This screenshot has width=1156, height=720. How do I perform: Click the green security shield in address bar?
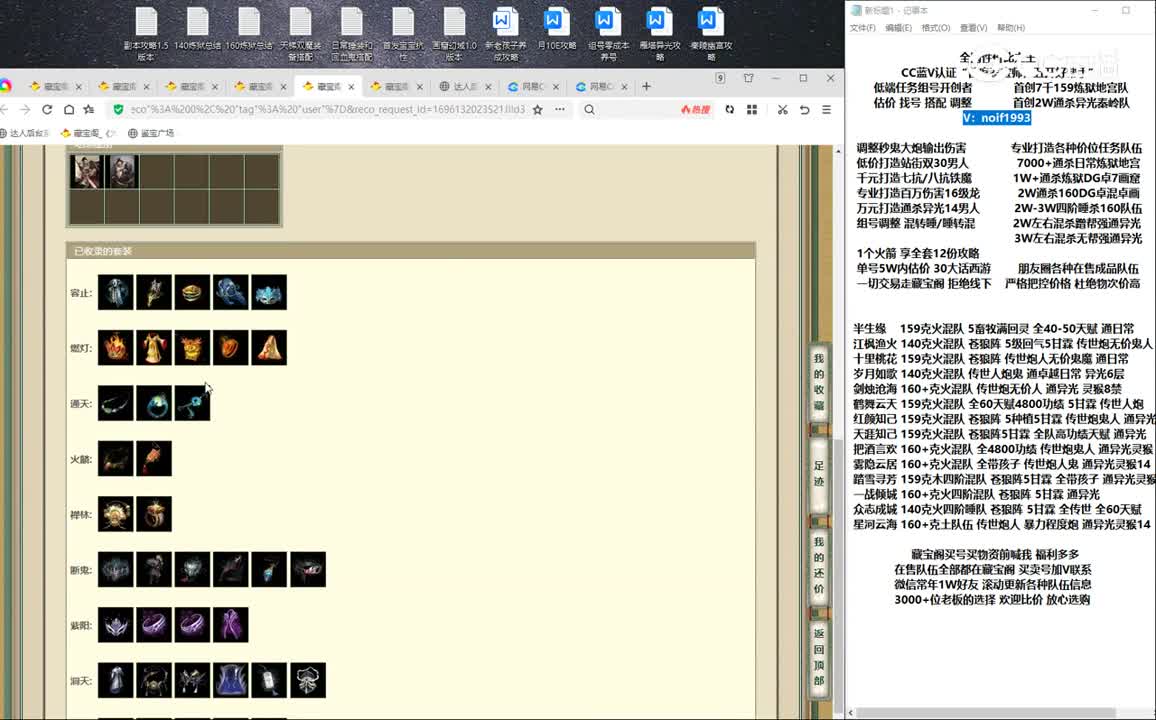[x=118, y=109]
